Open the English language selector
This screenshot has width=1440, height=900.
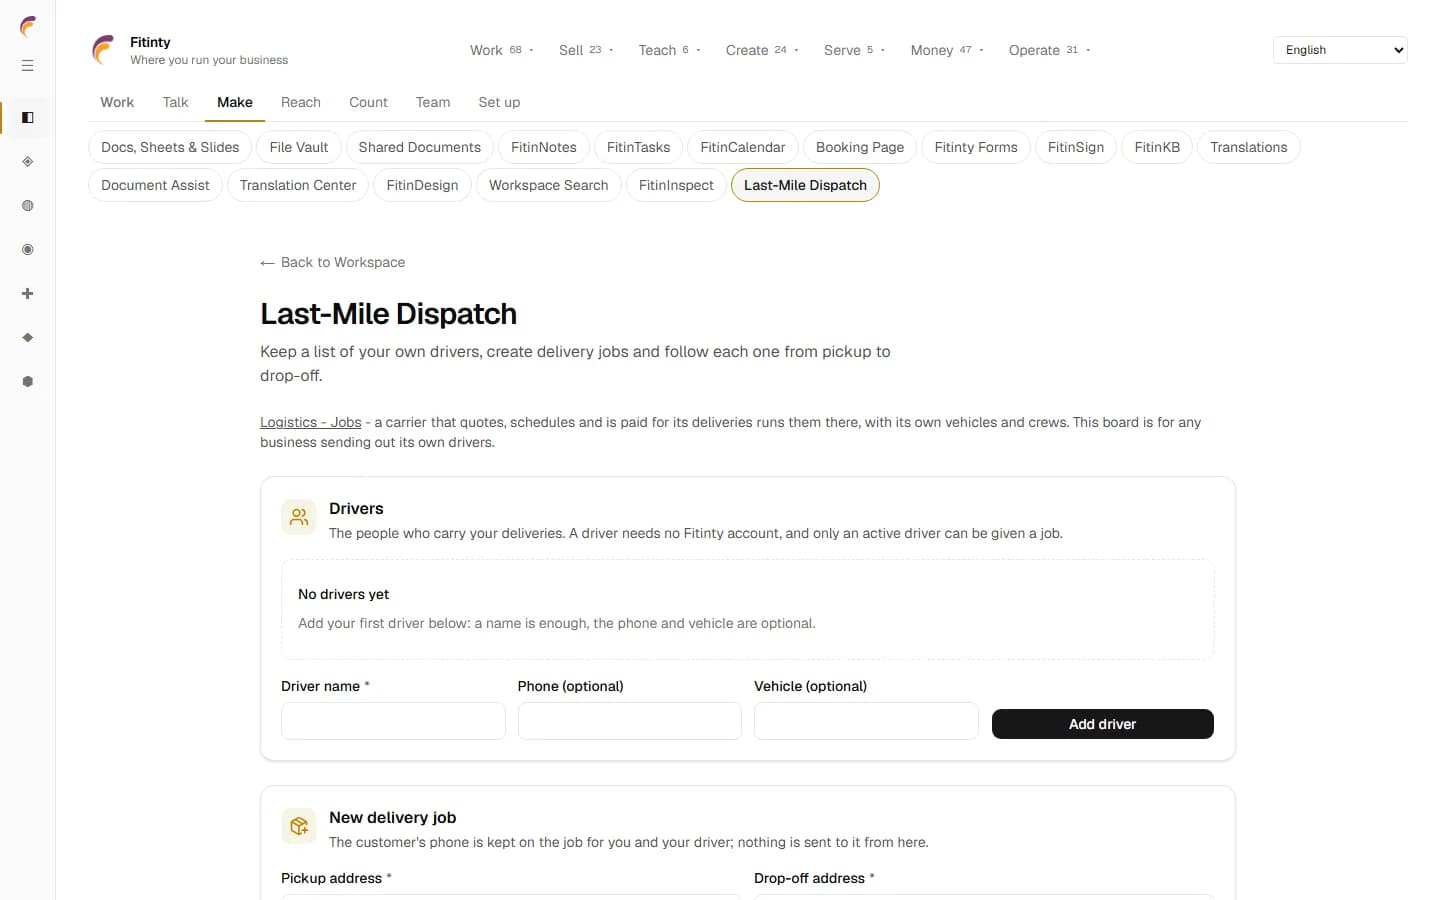(1340, 50)
